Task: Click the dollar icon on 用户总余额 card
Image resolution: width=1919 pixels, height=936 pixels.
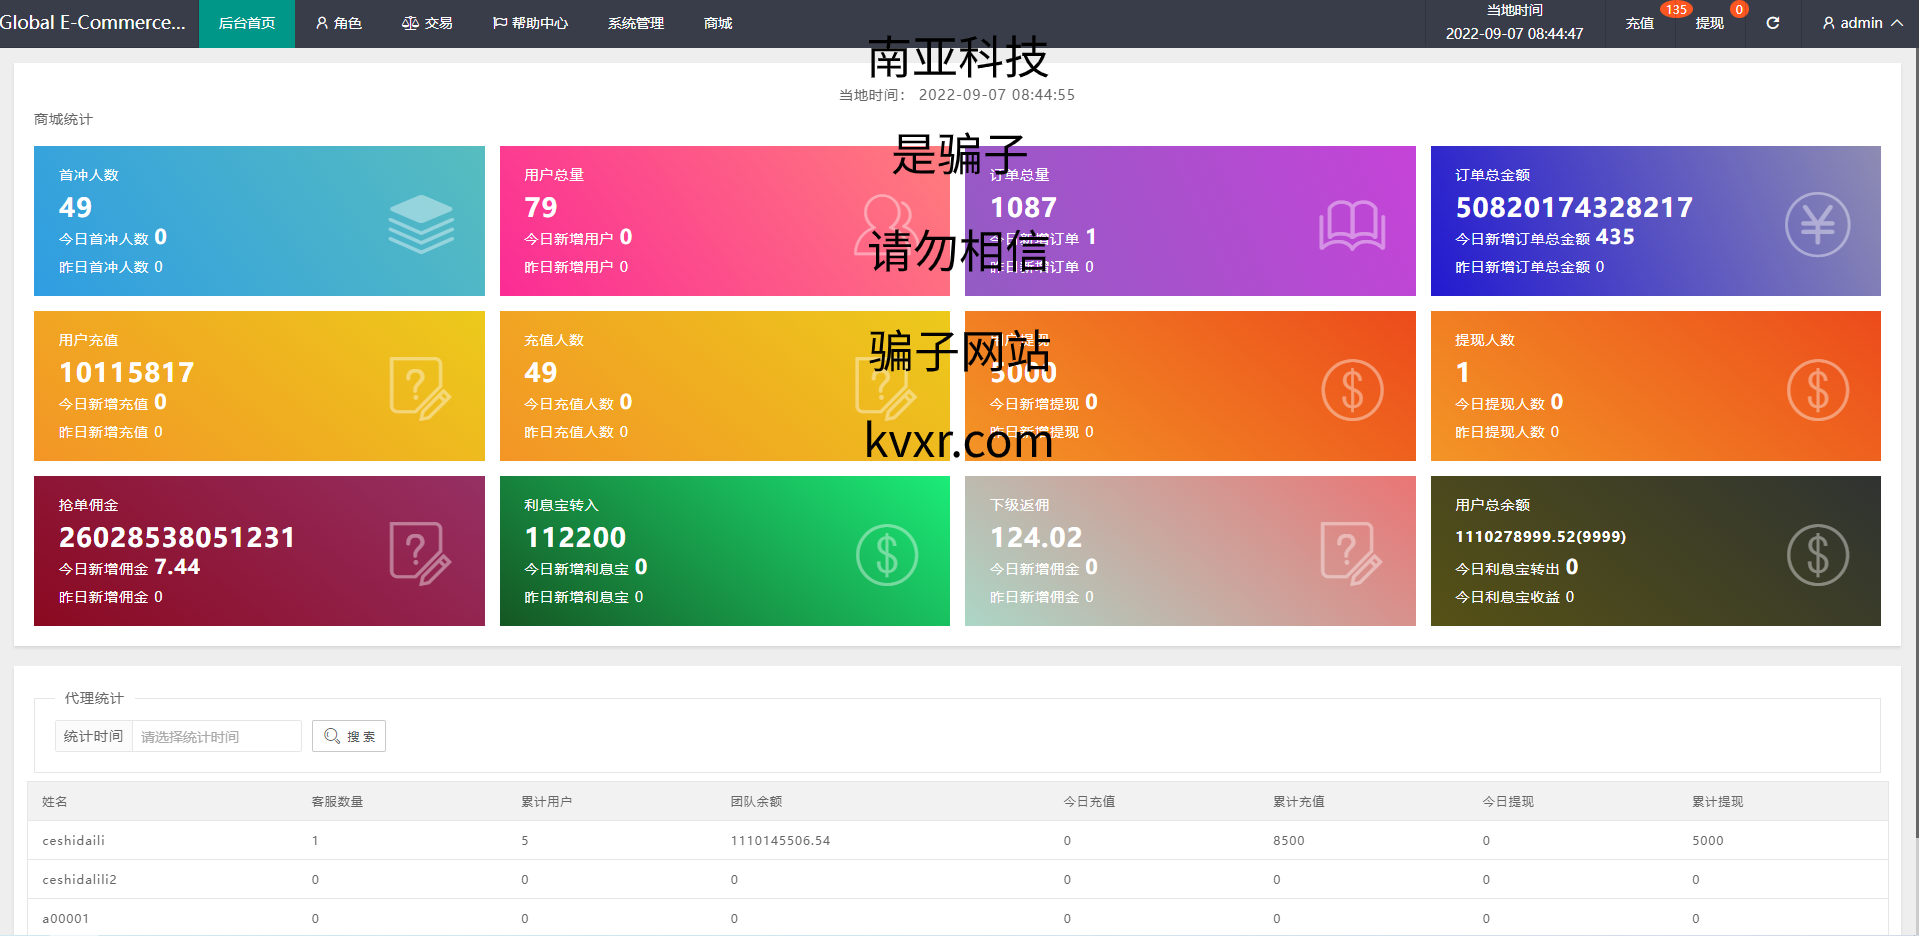Action: [x=1818, y=554]
